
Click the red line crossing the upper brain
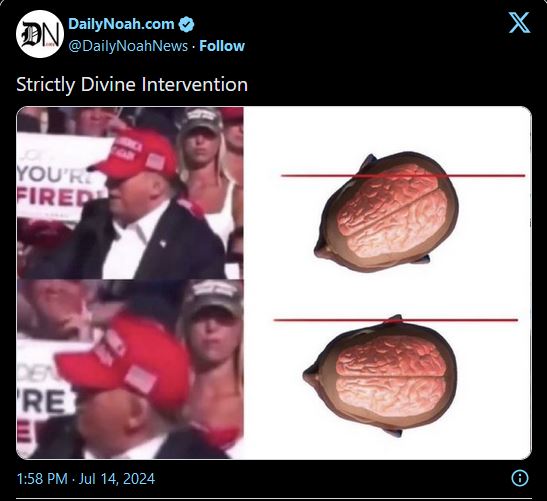coord(403,176)
